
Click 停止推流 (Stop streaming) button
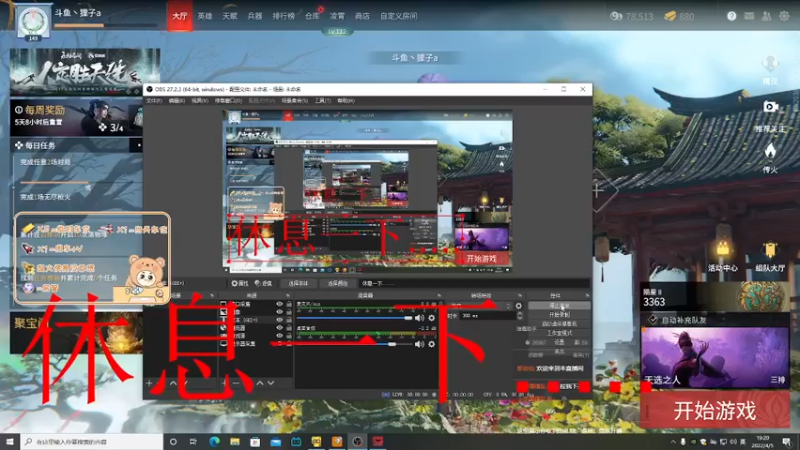[560, 306]
